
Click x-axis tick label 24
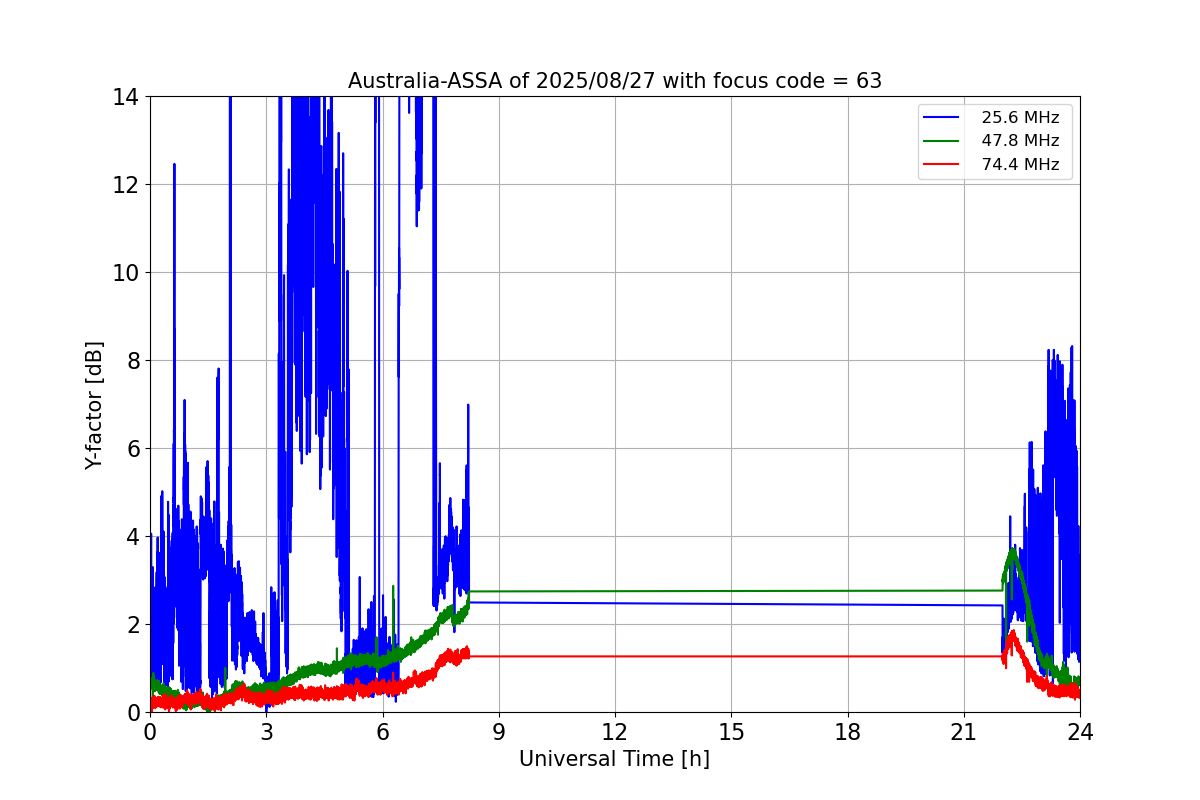coord(1080,732)
